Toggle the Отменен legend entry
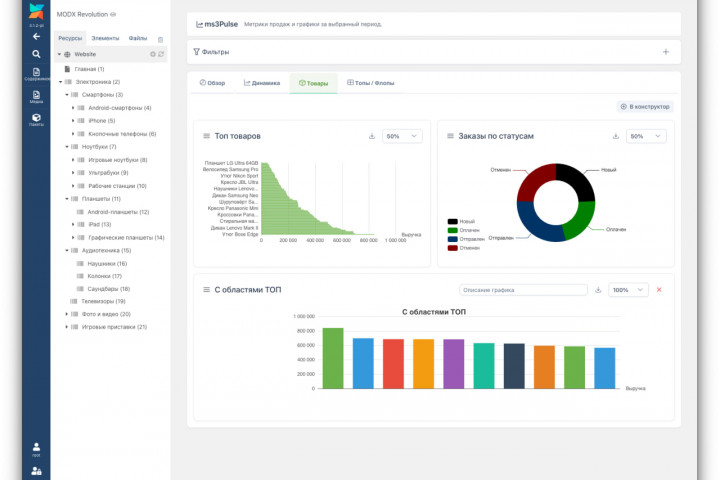 coord(461,248)
